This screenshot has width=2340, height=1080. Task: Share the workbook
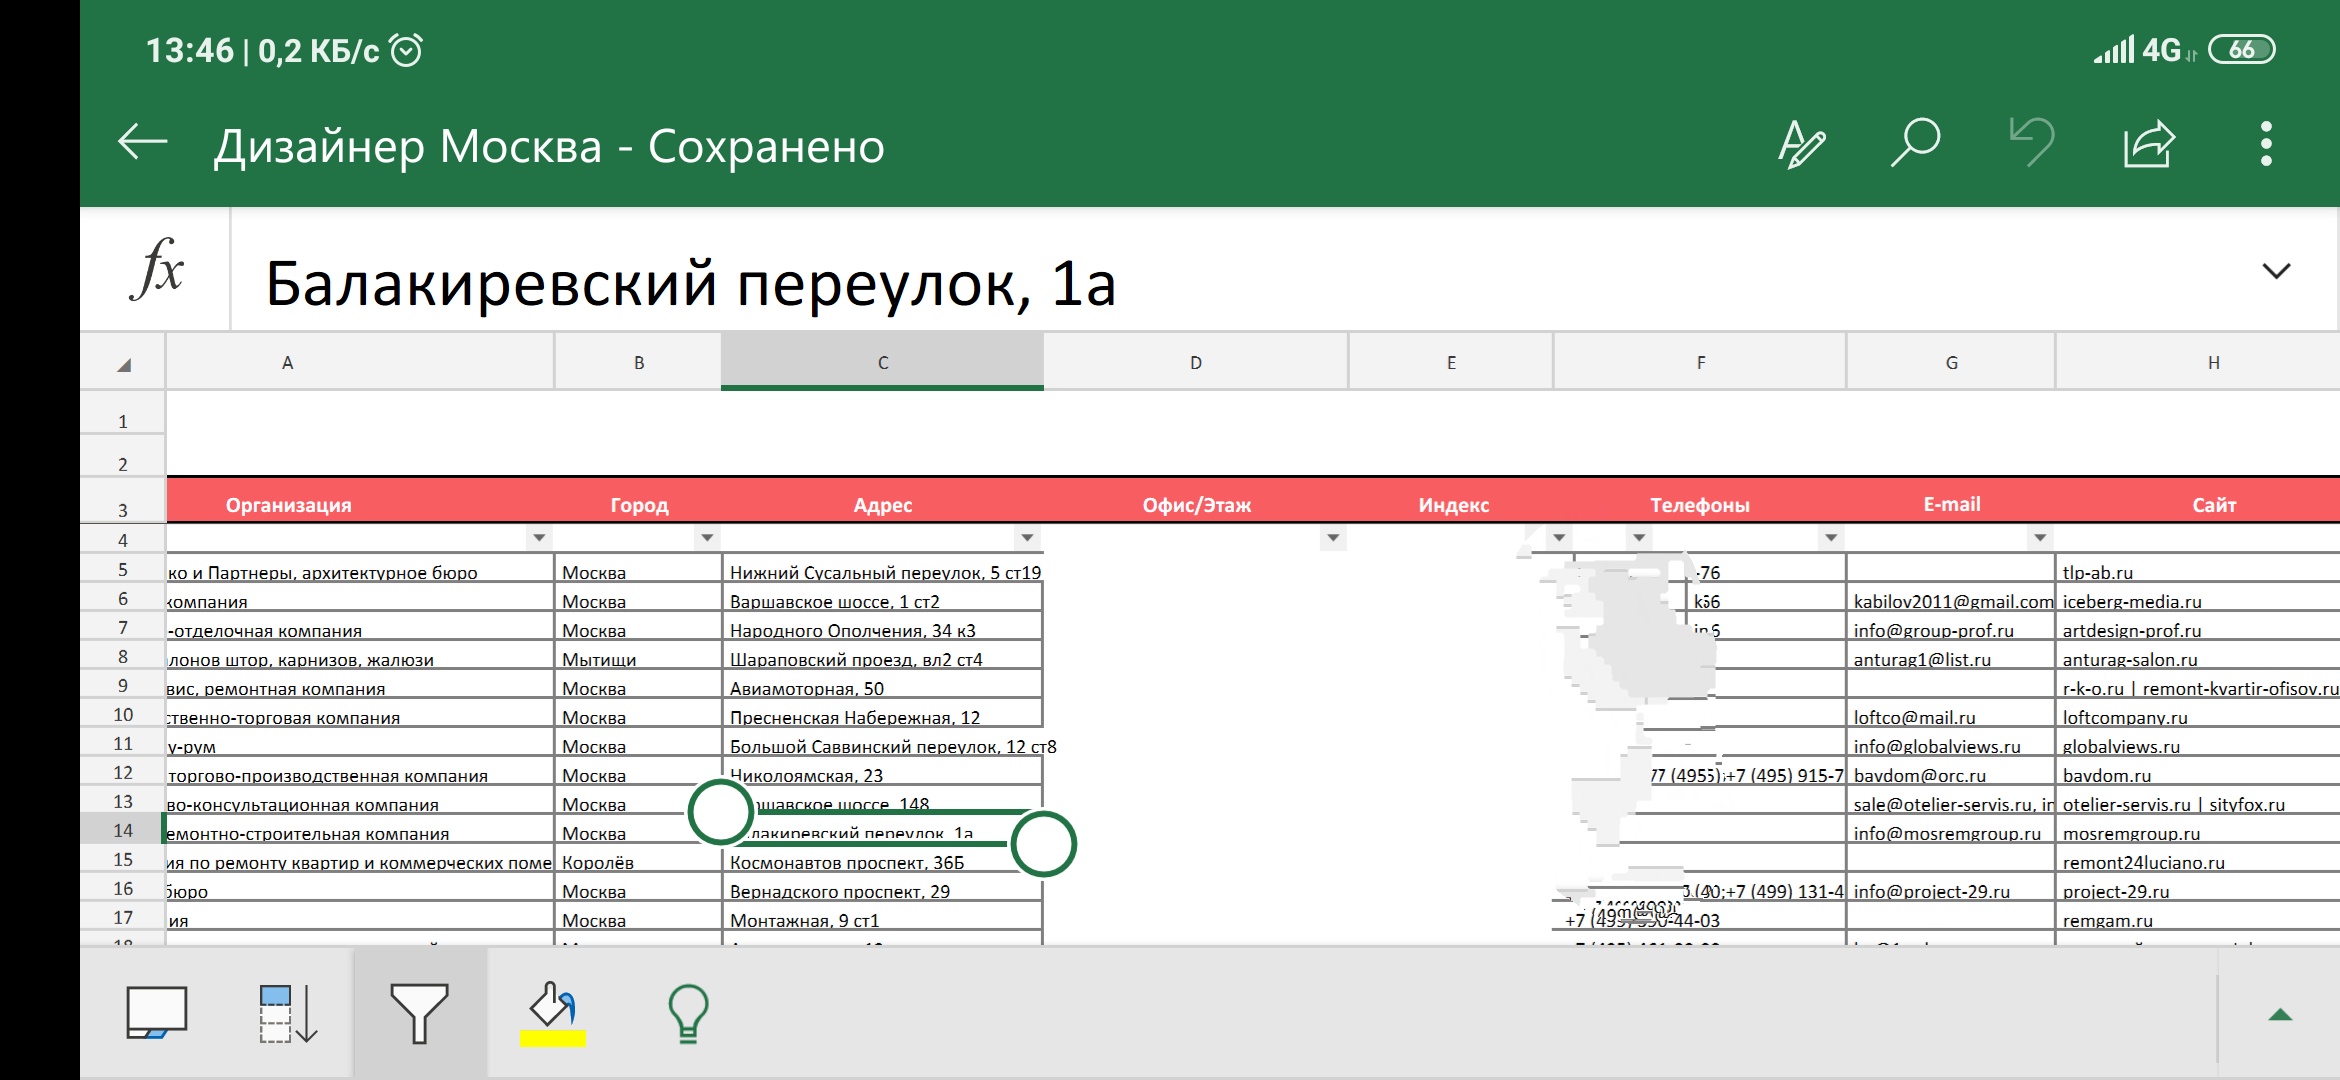(2149, 143)
